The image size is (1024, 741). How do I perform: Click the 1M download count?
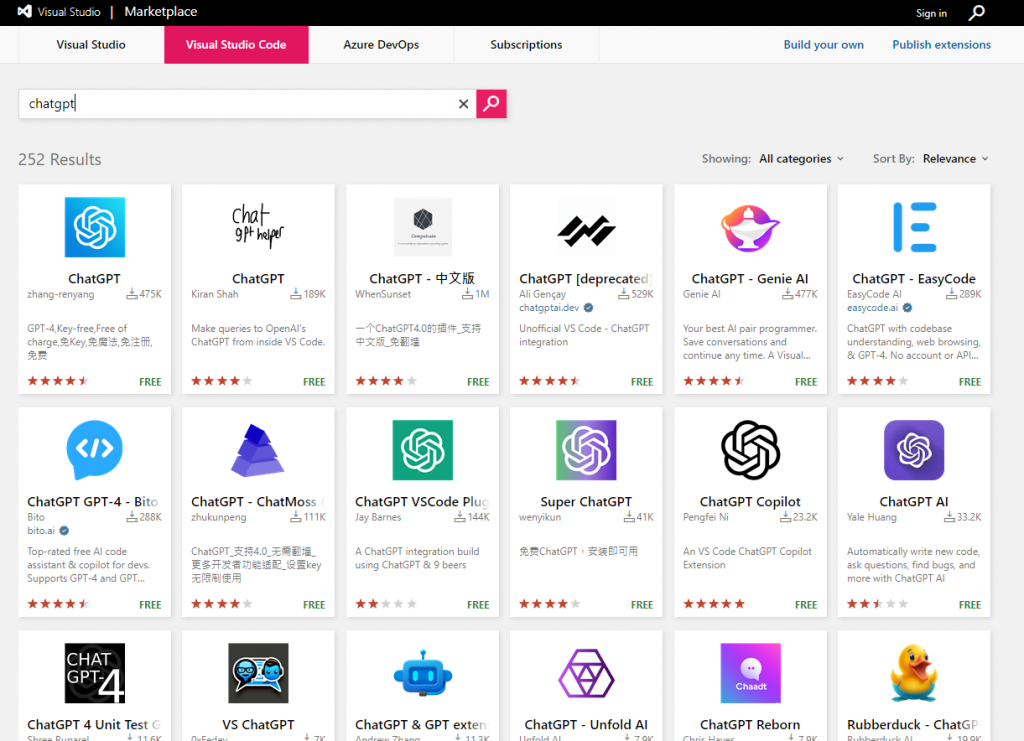pyautogui.click(x=476, y=294)
